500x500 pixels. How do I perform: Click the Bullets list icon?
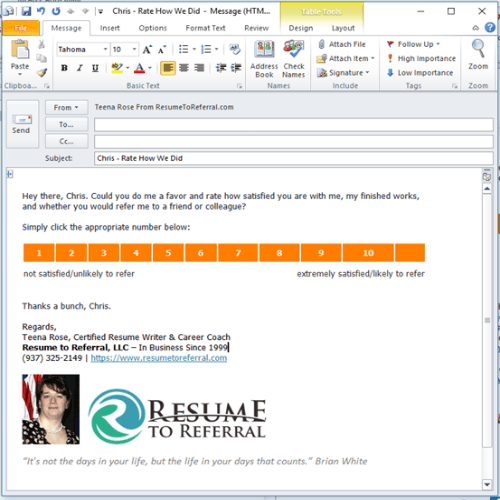183,49
